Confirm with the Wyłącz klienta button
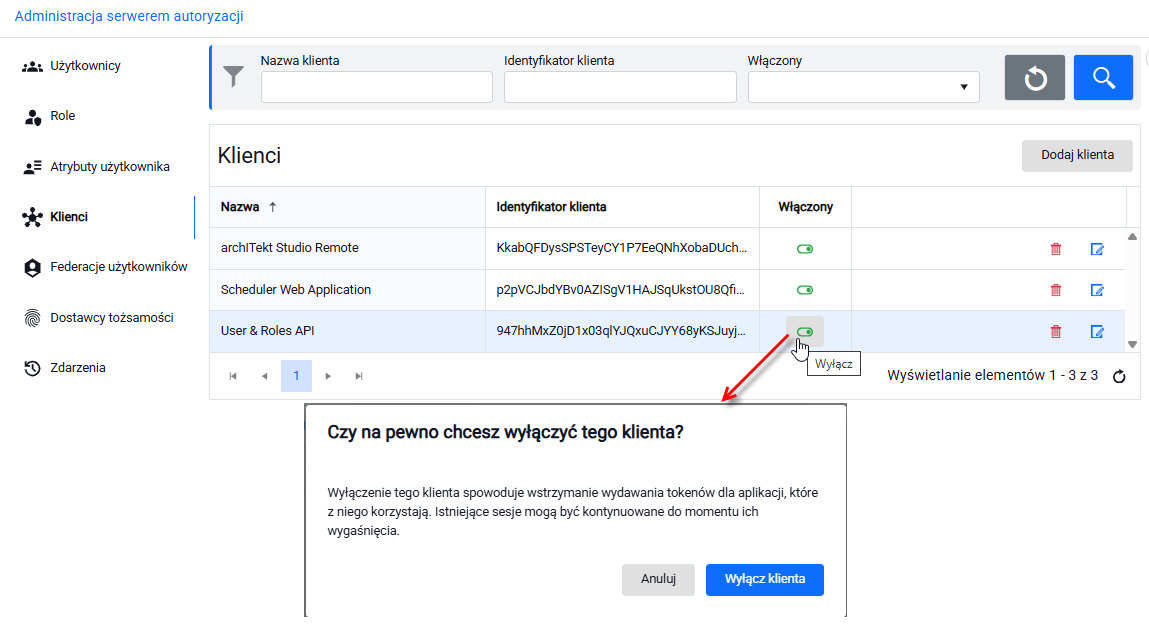The image size is (1149, 632). [765, 579]
